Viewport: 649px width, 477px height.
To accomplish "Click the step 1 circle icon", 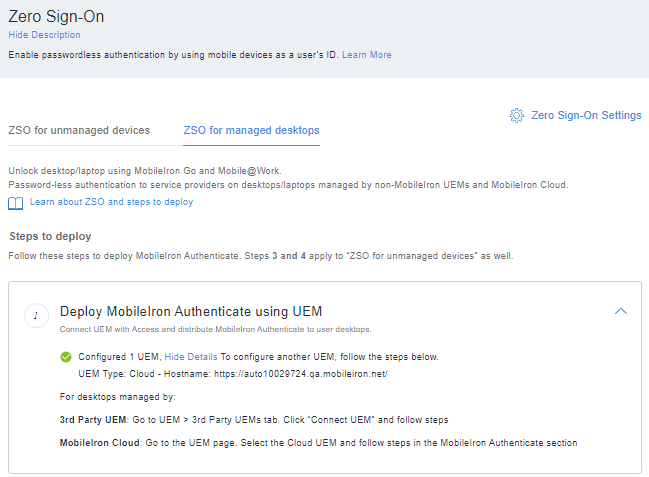I will click(36, 316).
